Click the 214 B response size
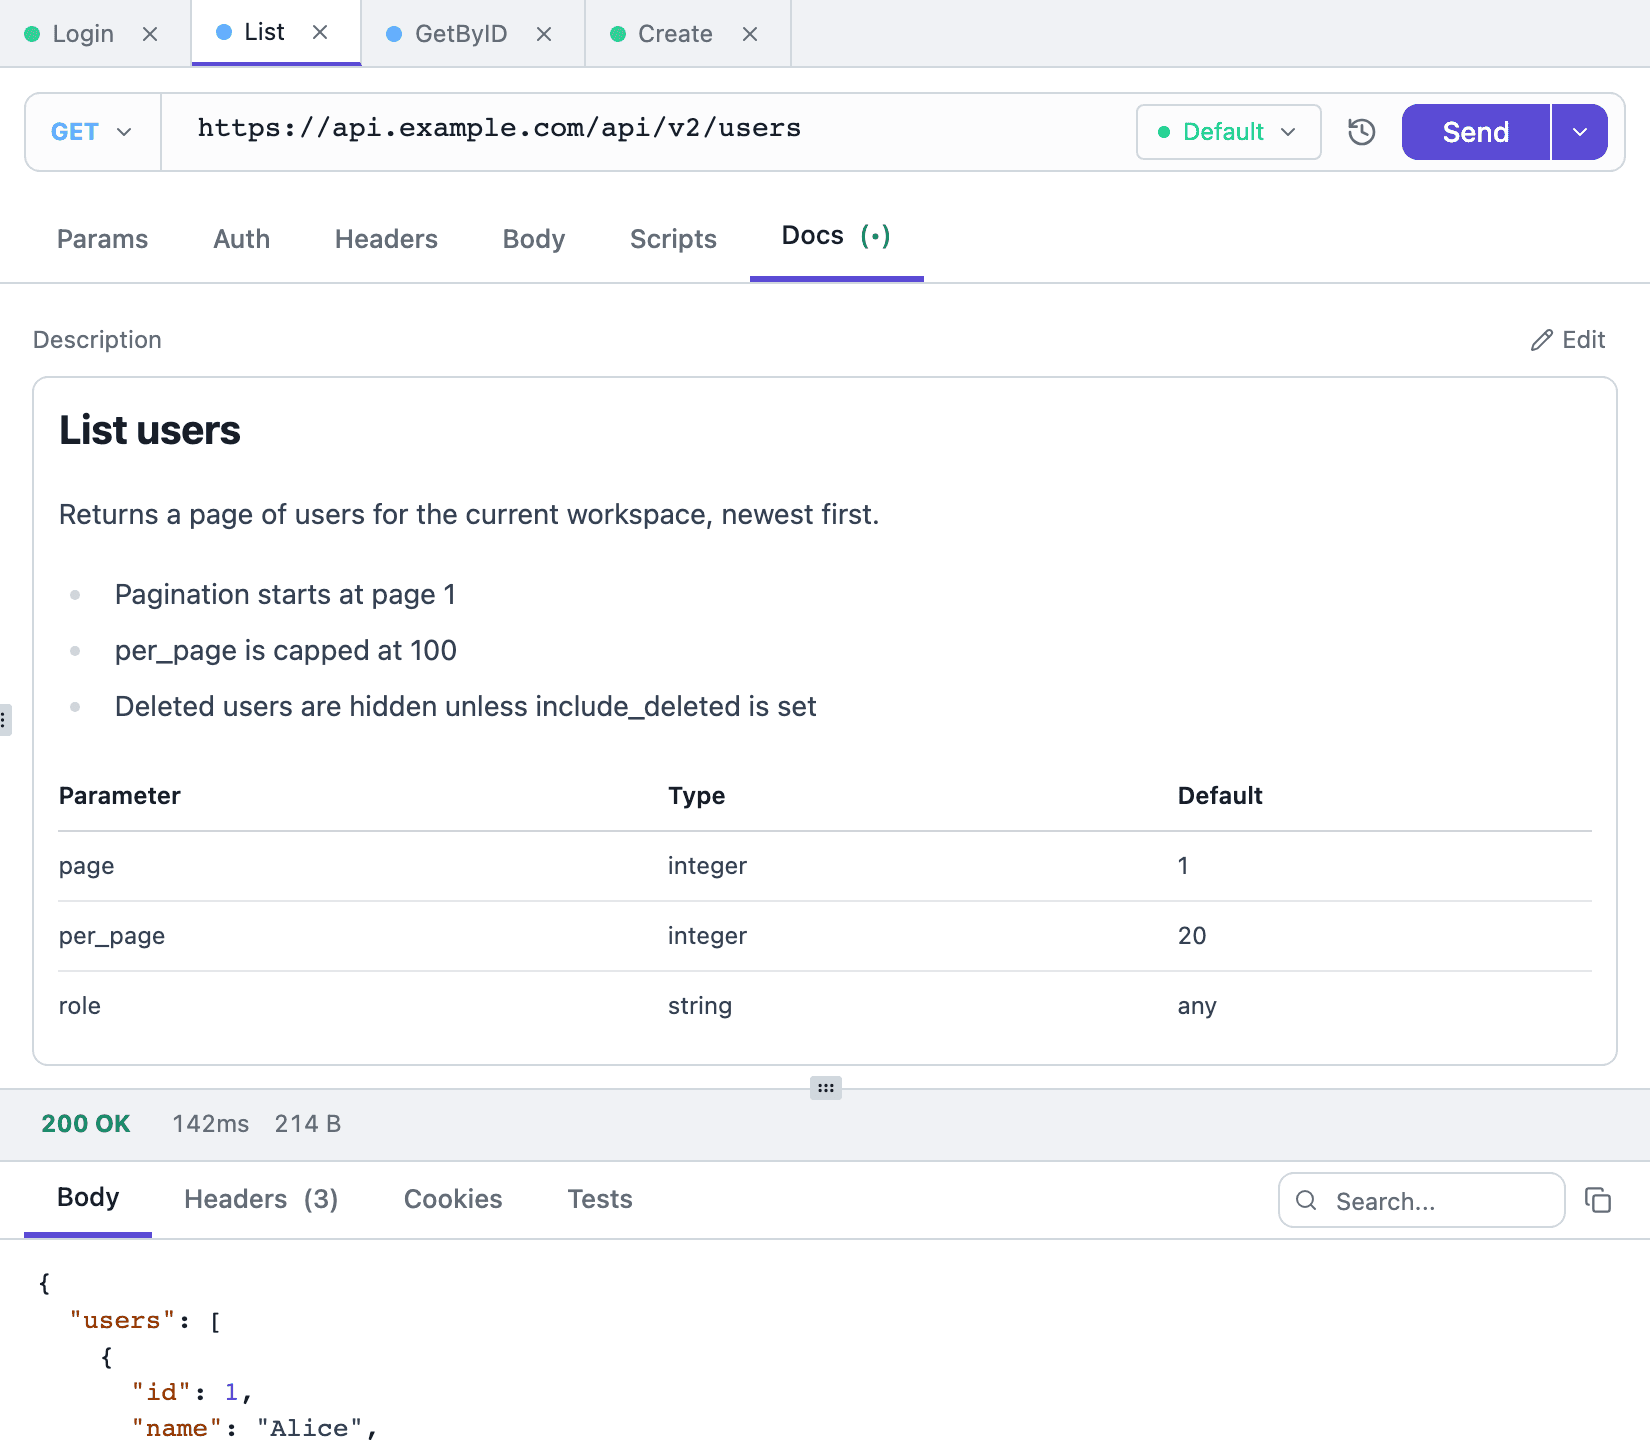Screen dimensions: 1650x1440 308,1124
